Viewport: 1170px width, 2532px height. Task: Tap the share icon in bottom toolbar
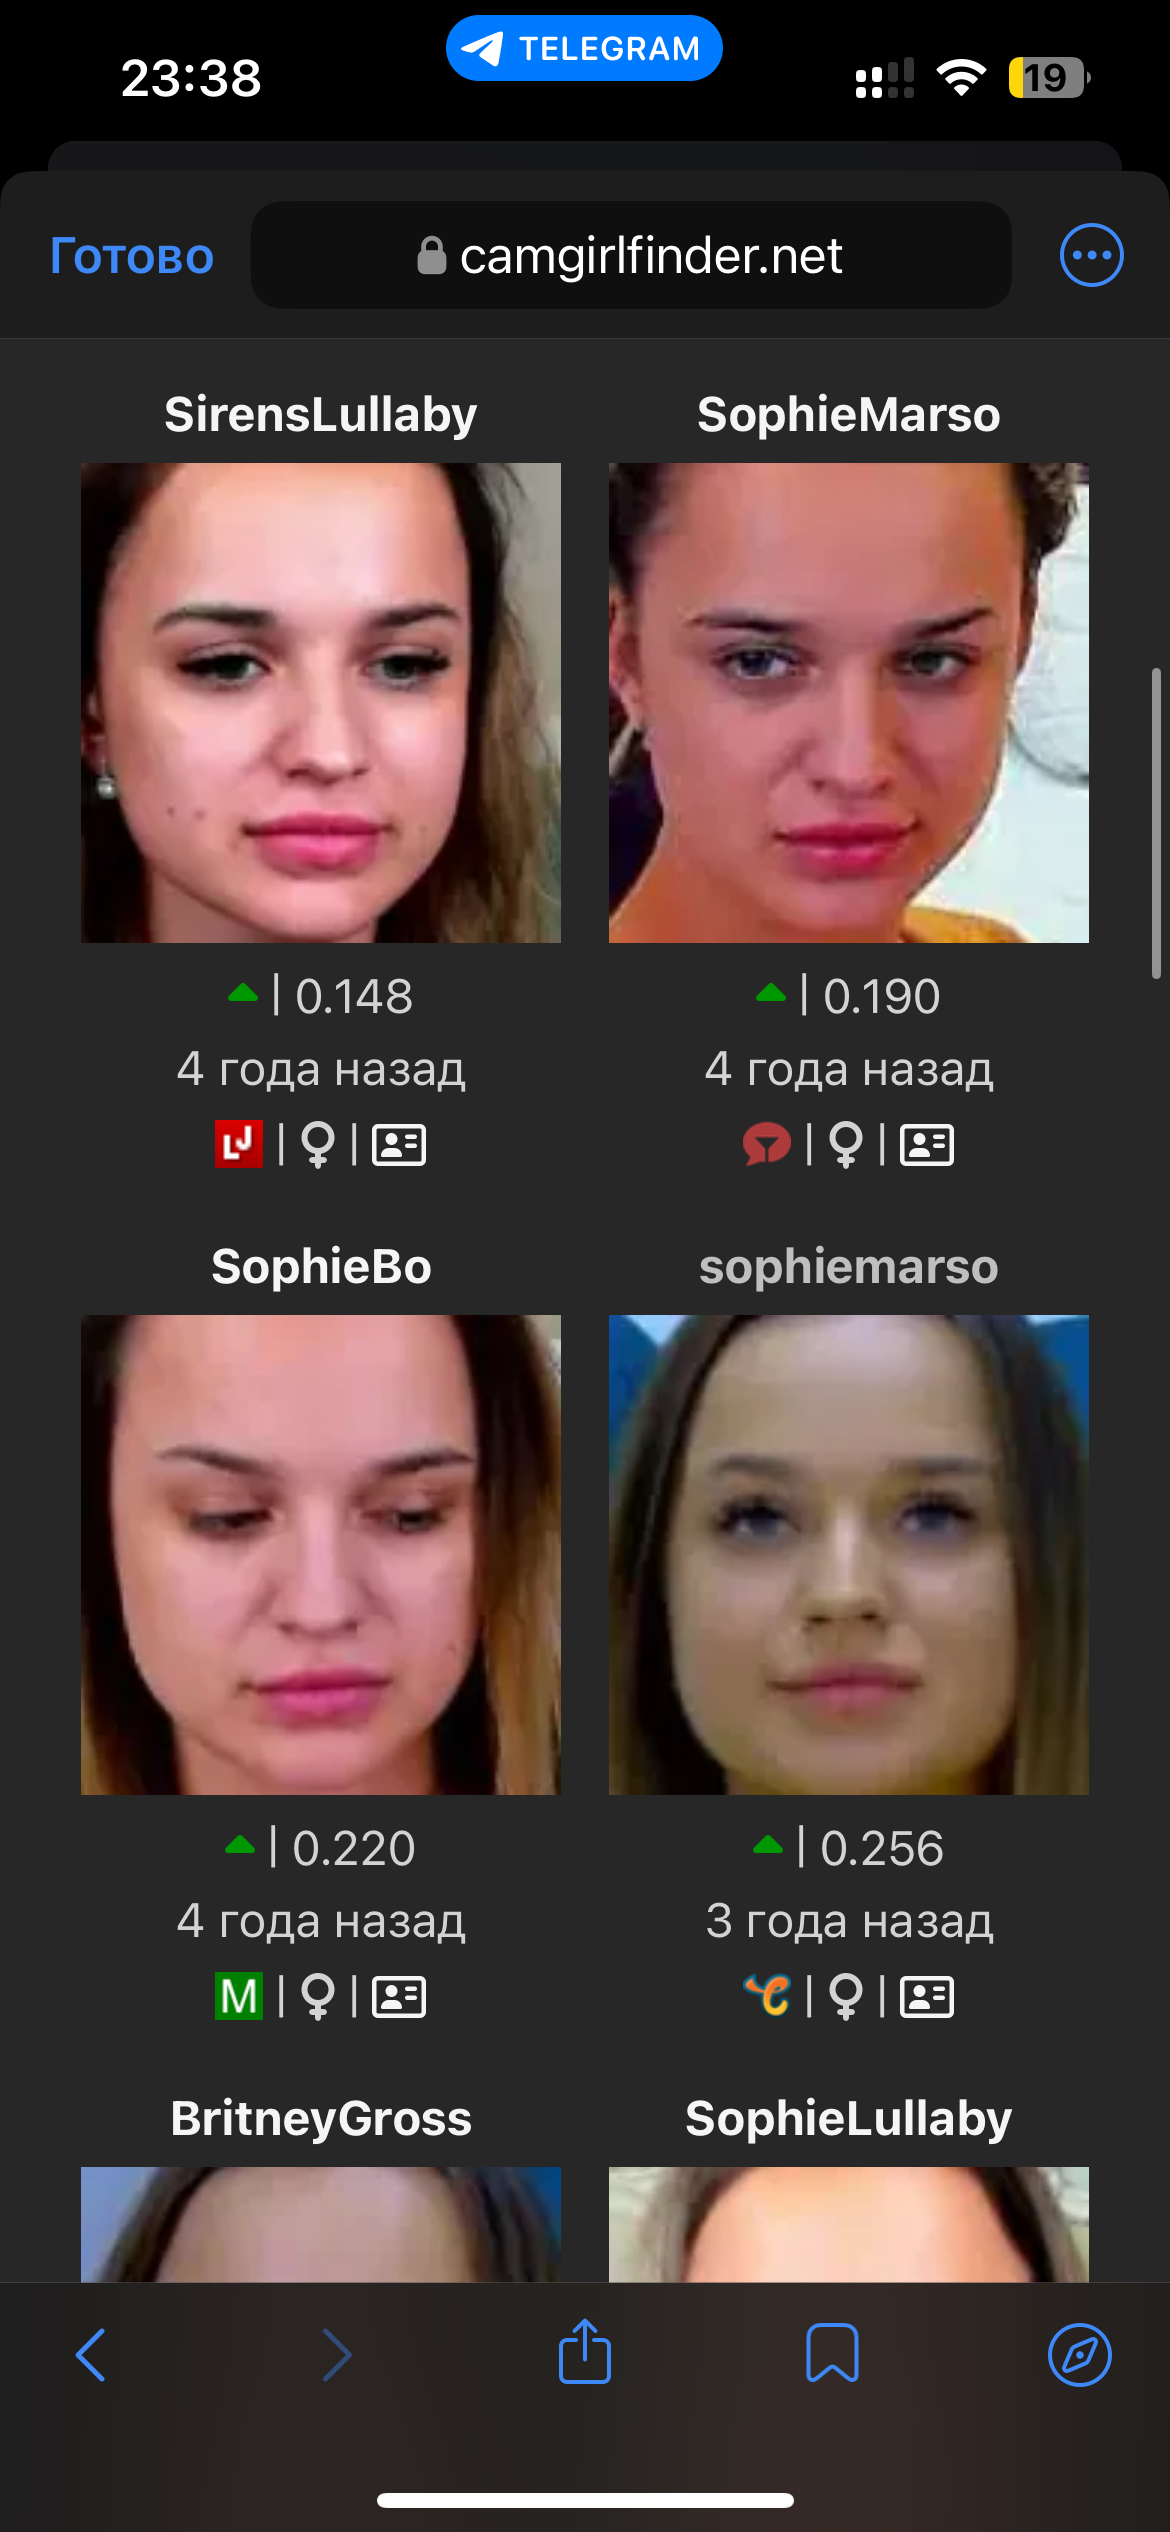point(585,2352)
